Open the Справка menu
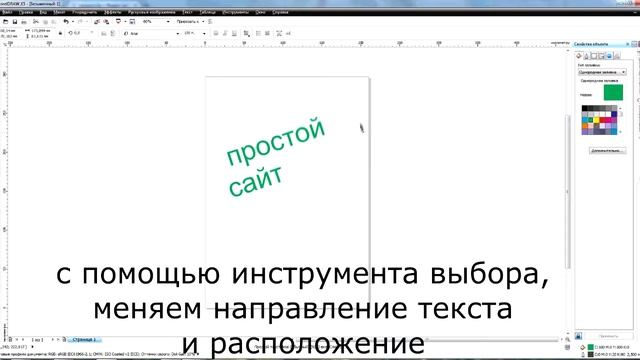This screenshot has width=640, height=360. tap(280, 12)
